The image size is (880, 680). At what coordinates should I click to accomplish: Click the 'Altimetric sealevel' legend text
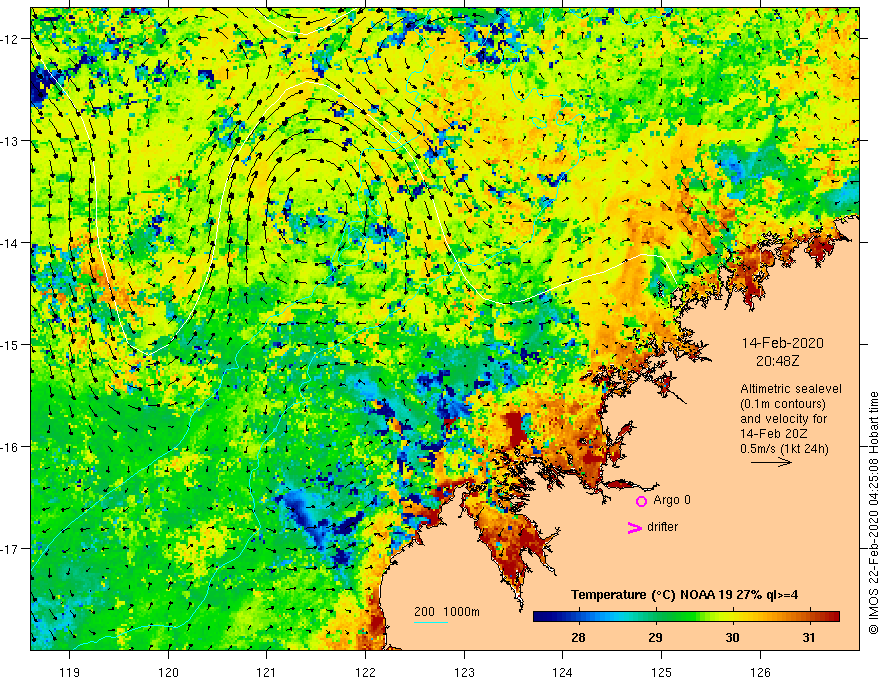[x=791, y=389]
